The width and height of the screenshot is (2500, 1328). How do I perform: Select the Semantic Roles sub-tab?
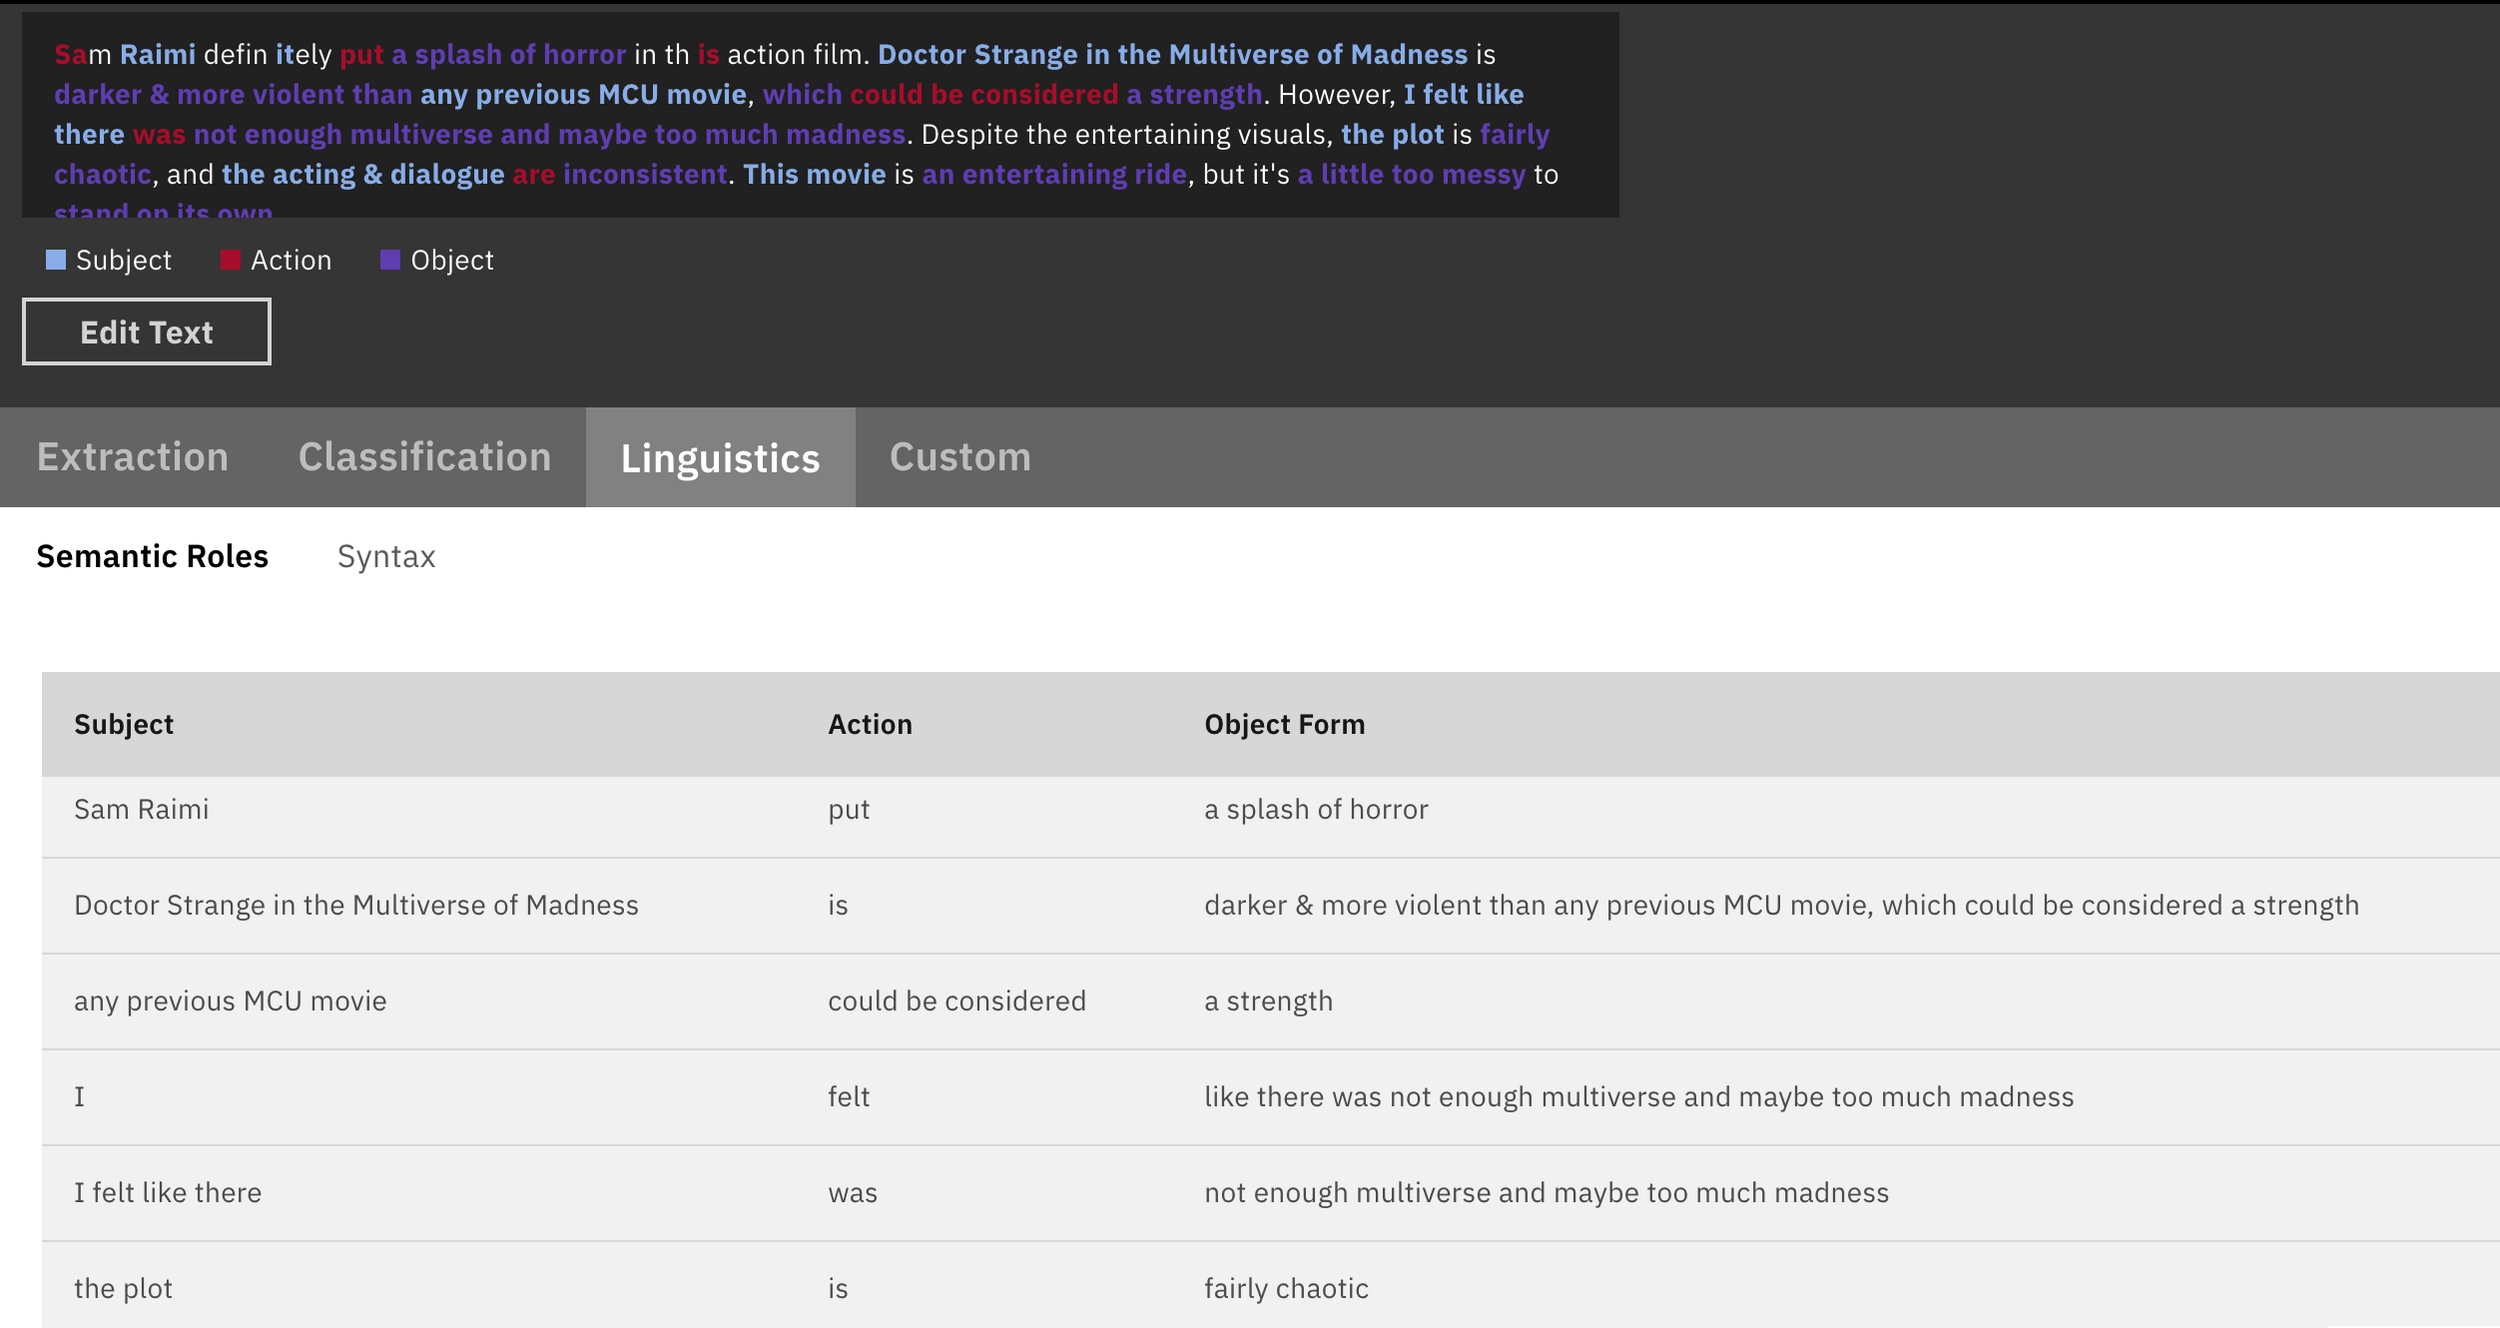[x=152, y=556]
